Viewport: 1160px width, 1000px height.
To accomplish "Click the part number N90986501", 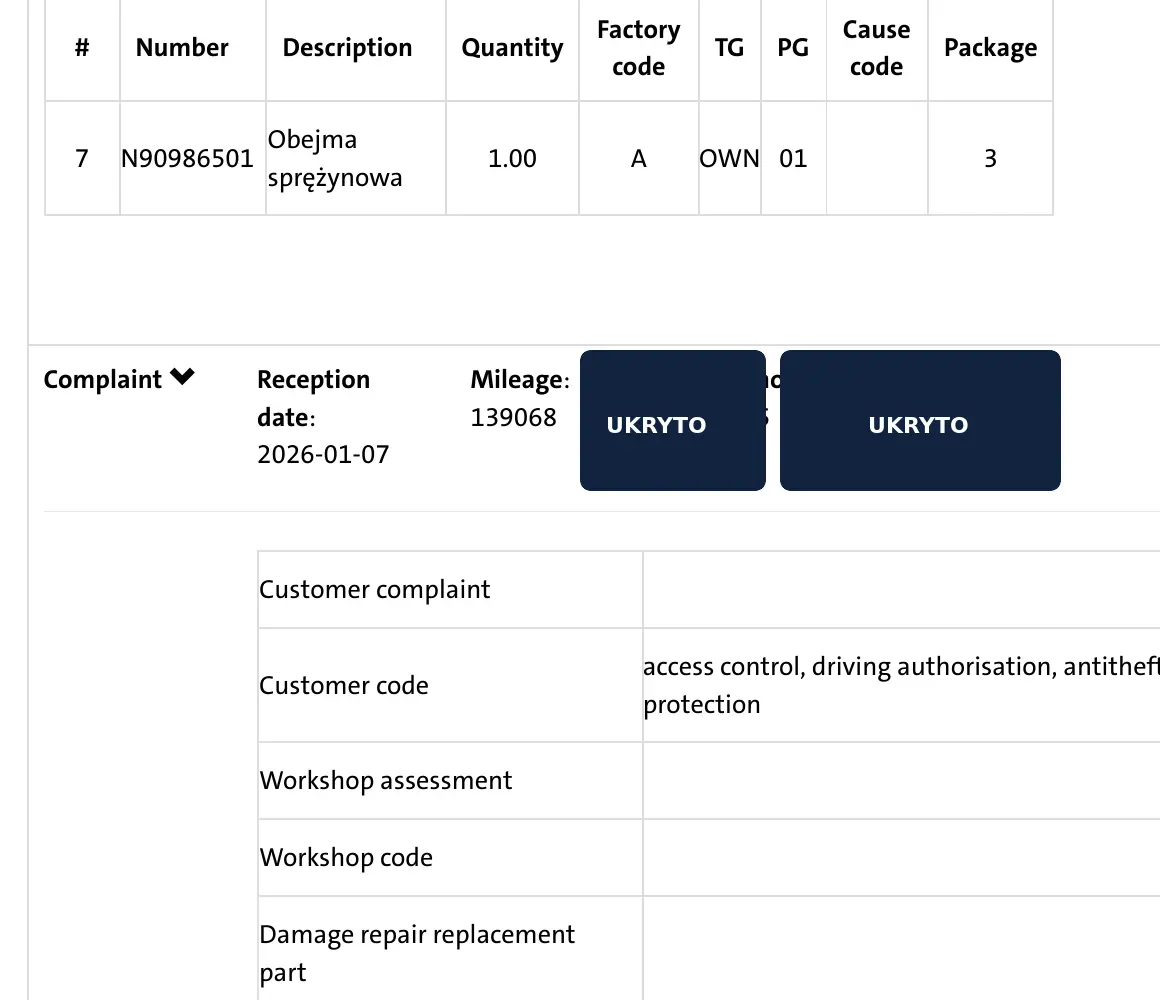I will click(x=187, y=158).
